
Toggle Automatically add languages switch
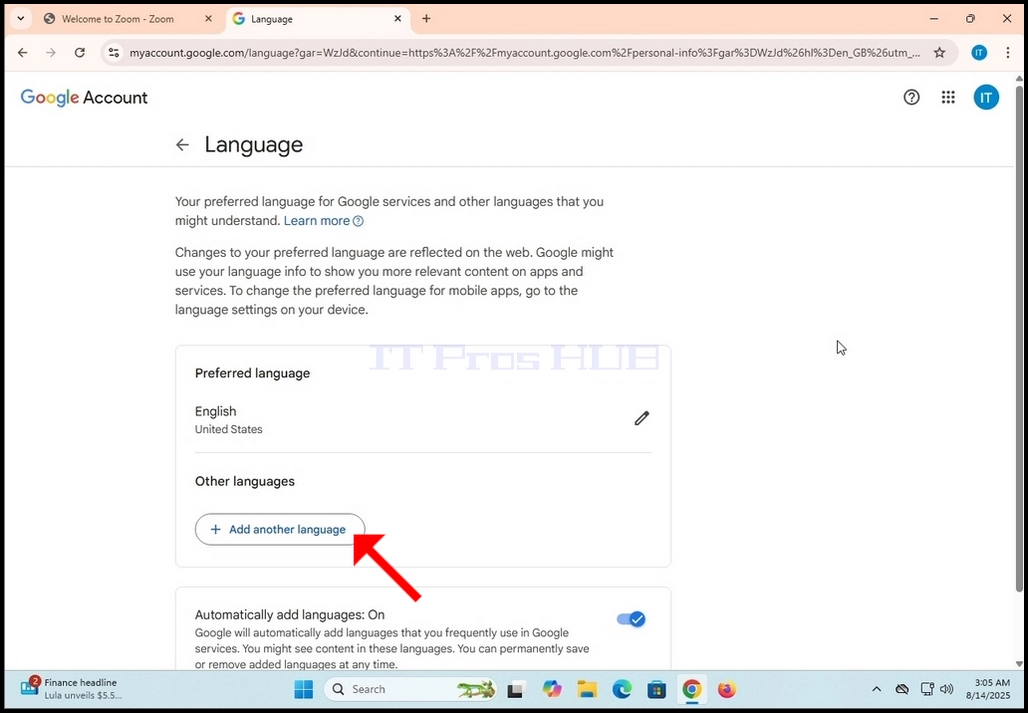tap(631, 619)
